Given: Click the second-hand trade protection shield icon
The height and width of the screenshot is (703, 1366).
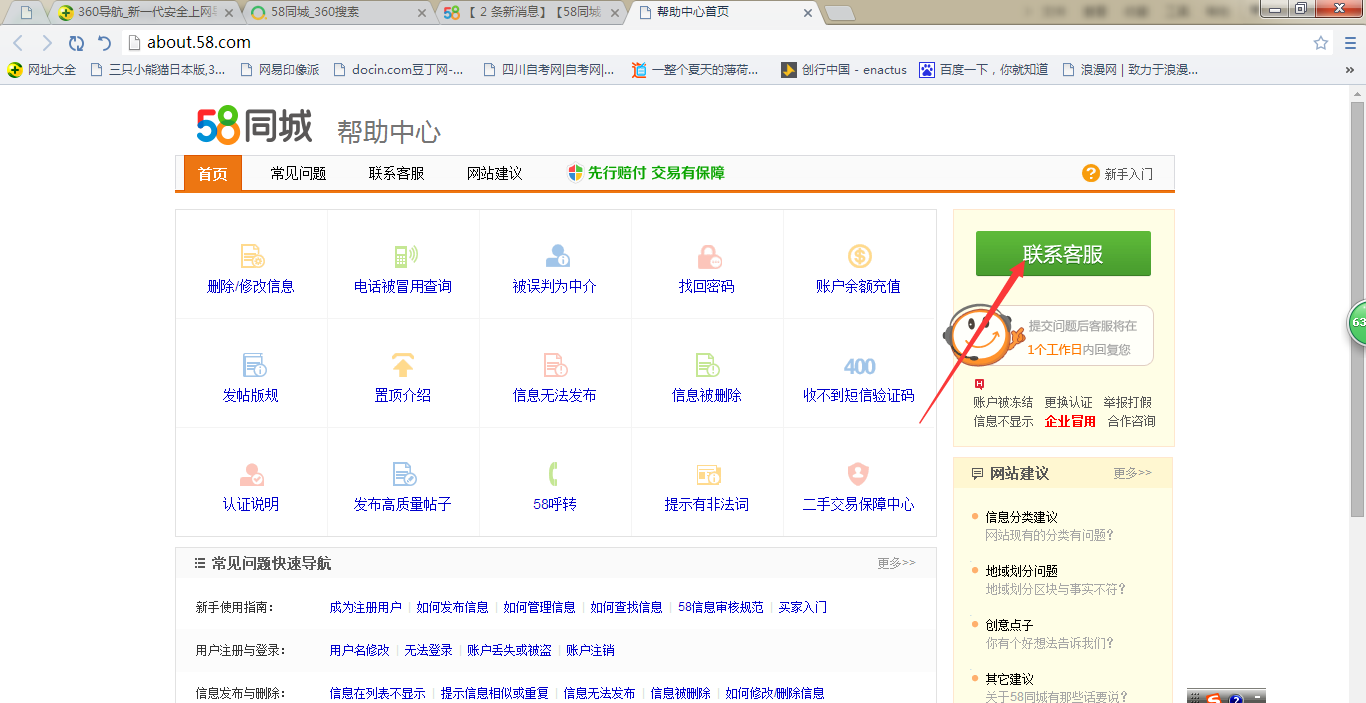Looking at the screenshot, I should (858, 474).
